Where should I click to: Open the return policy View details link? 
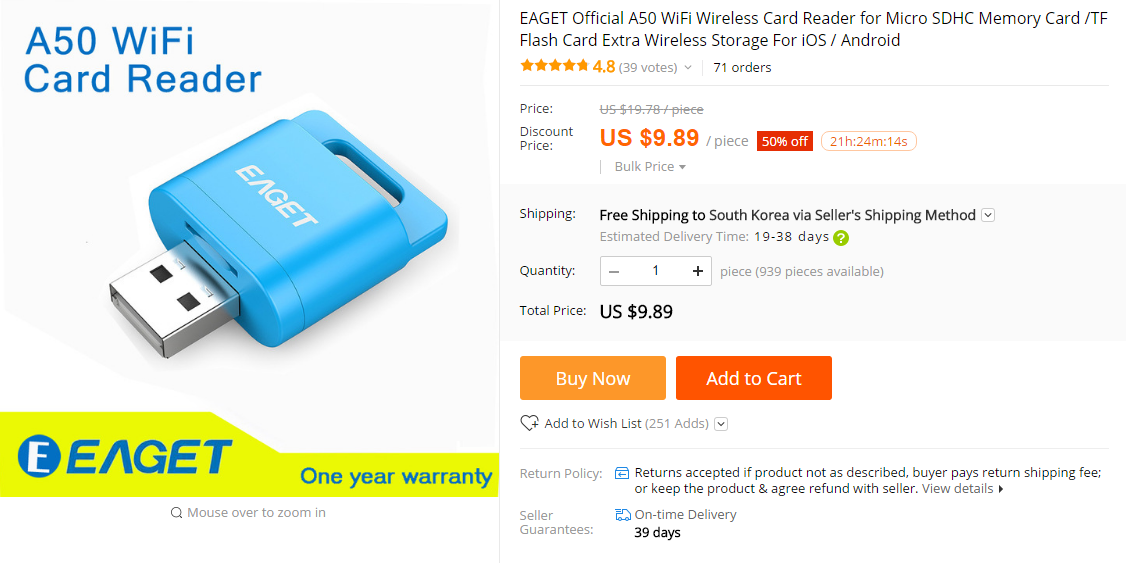coord(962,489)
